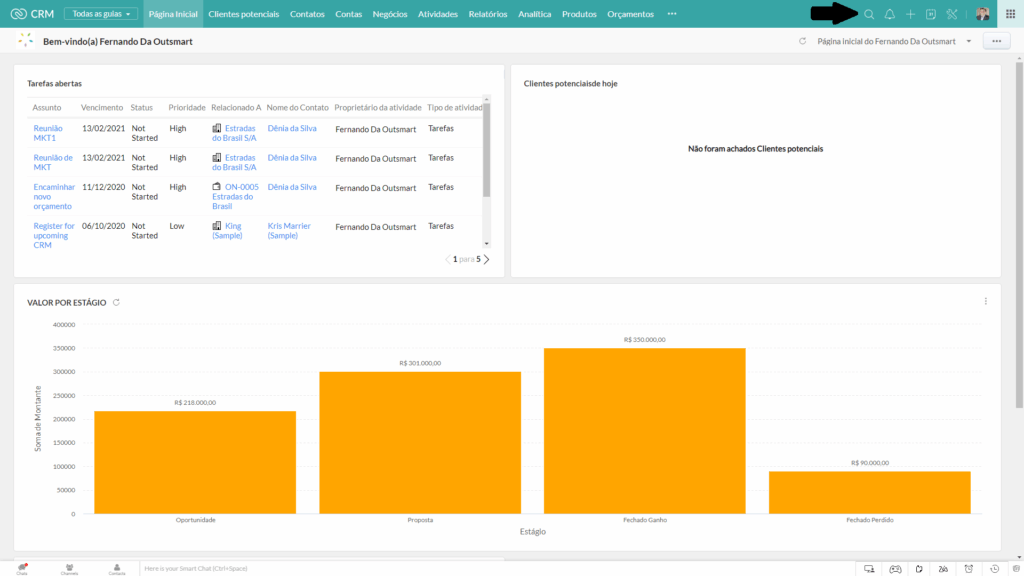Click the plus create-new icon
This screenshot has height=576, width=1024.
(x=910, y=14)
